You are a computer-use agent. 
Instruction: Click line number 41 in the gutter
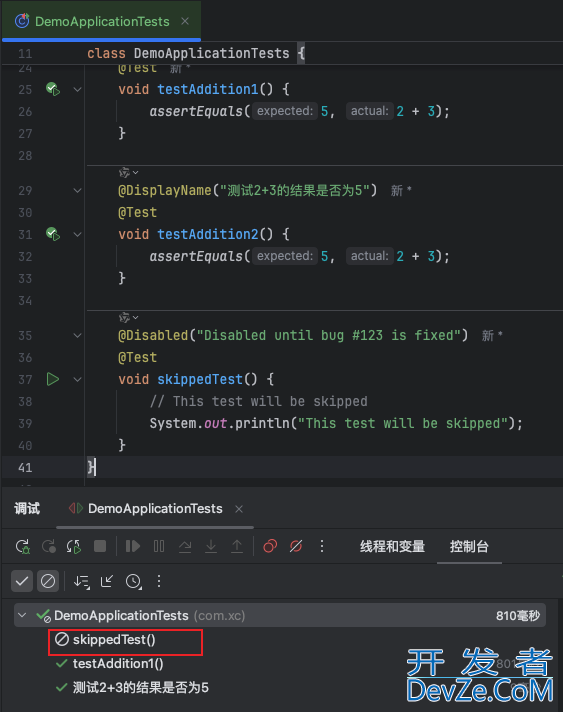tap(25, 467)
